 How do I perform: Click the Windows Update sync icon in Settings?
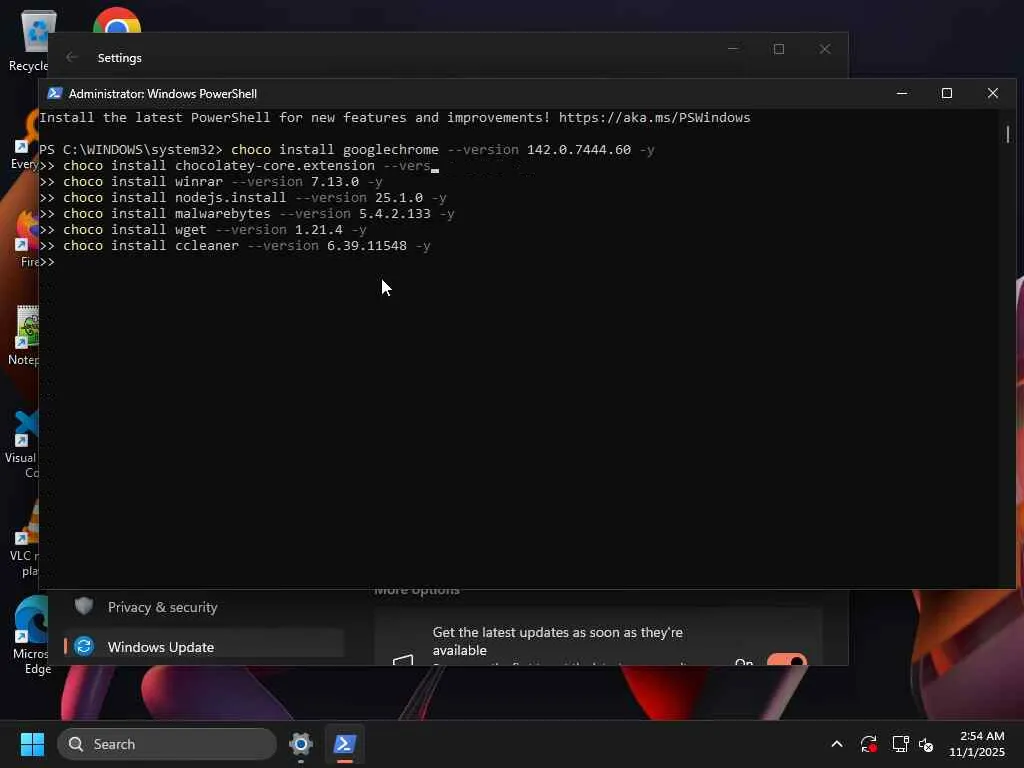pyautogui.click(x=84, y=647)
